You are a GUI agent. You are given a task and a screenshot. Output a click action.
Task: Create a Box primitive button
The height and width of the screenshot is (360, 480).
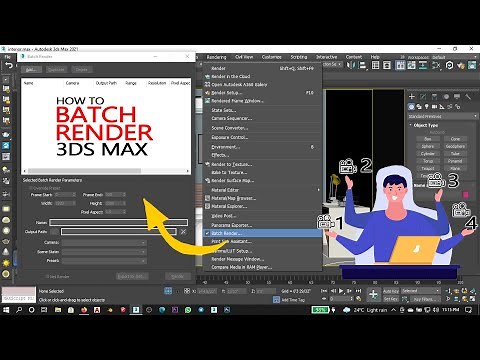pyautogui.click(x=428, y=139)
